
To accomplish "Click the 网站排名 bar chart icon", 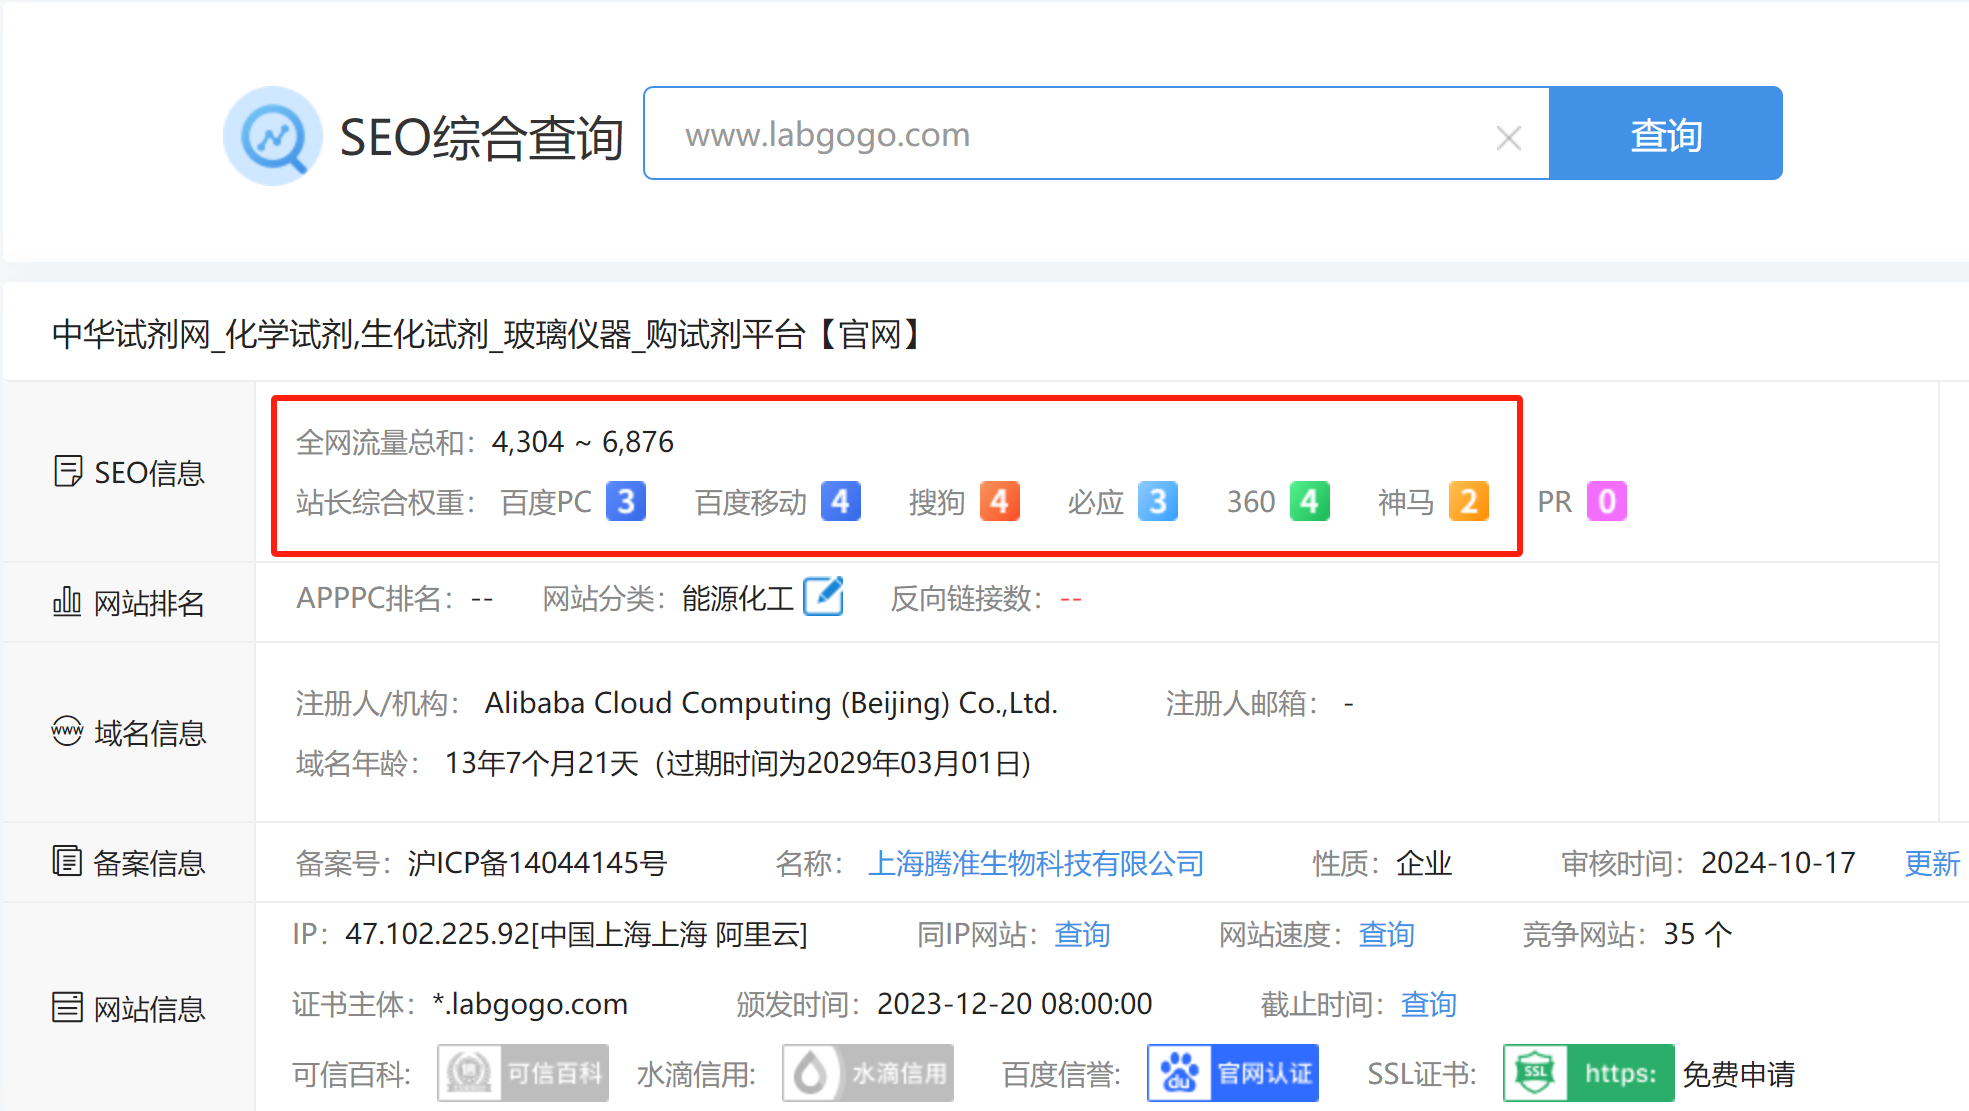I will pos(67,602).
